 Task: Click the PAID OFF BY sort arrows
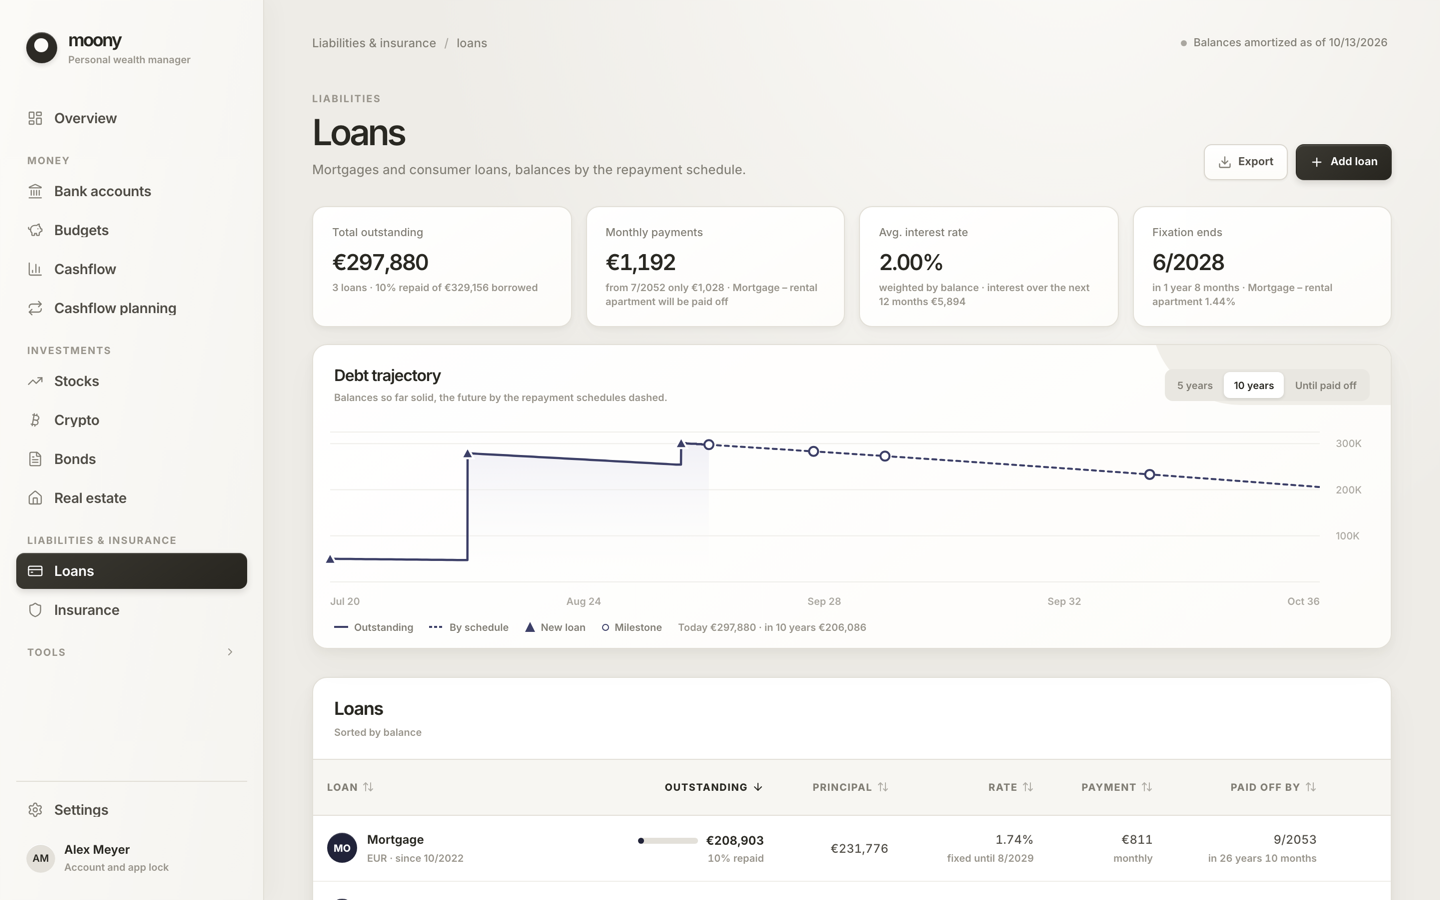1311,787
